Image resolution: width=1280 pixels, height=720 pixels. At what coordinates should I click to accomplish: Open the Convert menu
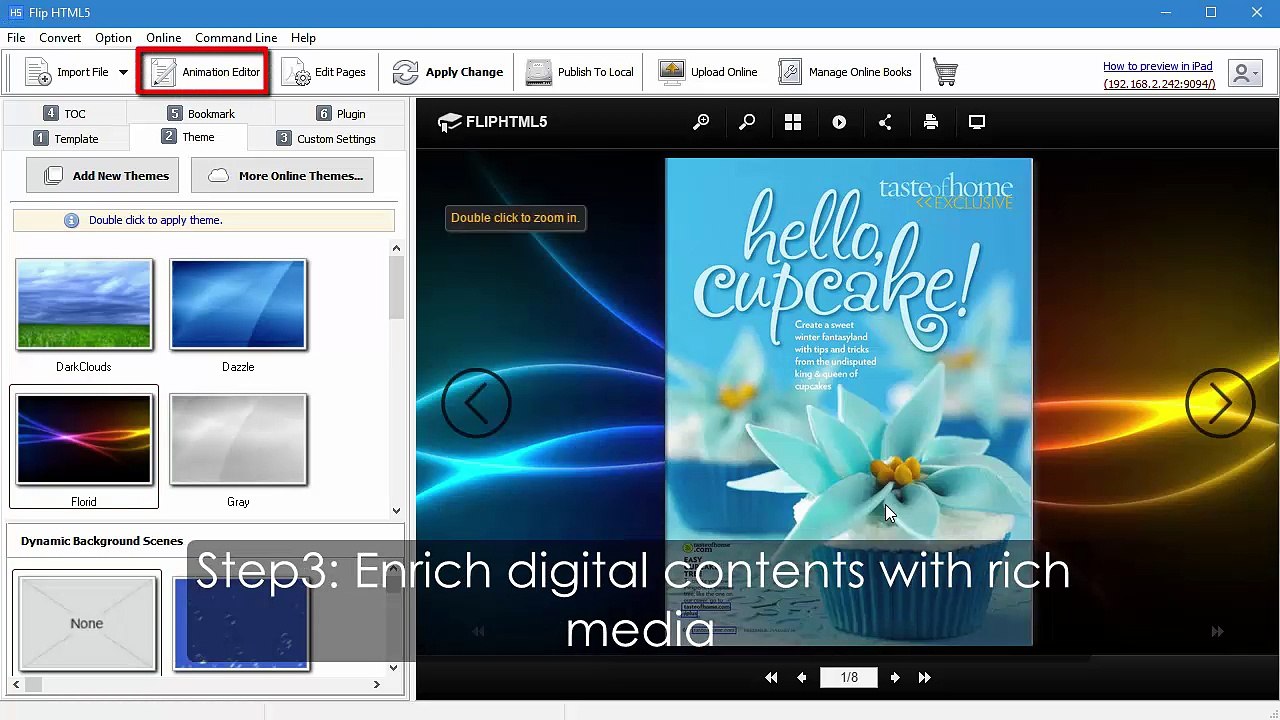60,37
